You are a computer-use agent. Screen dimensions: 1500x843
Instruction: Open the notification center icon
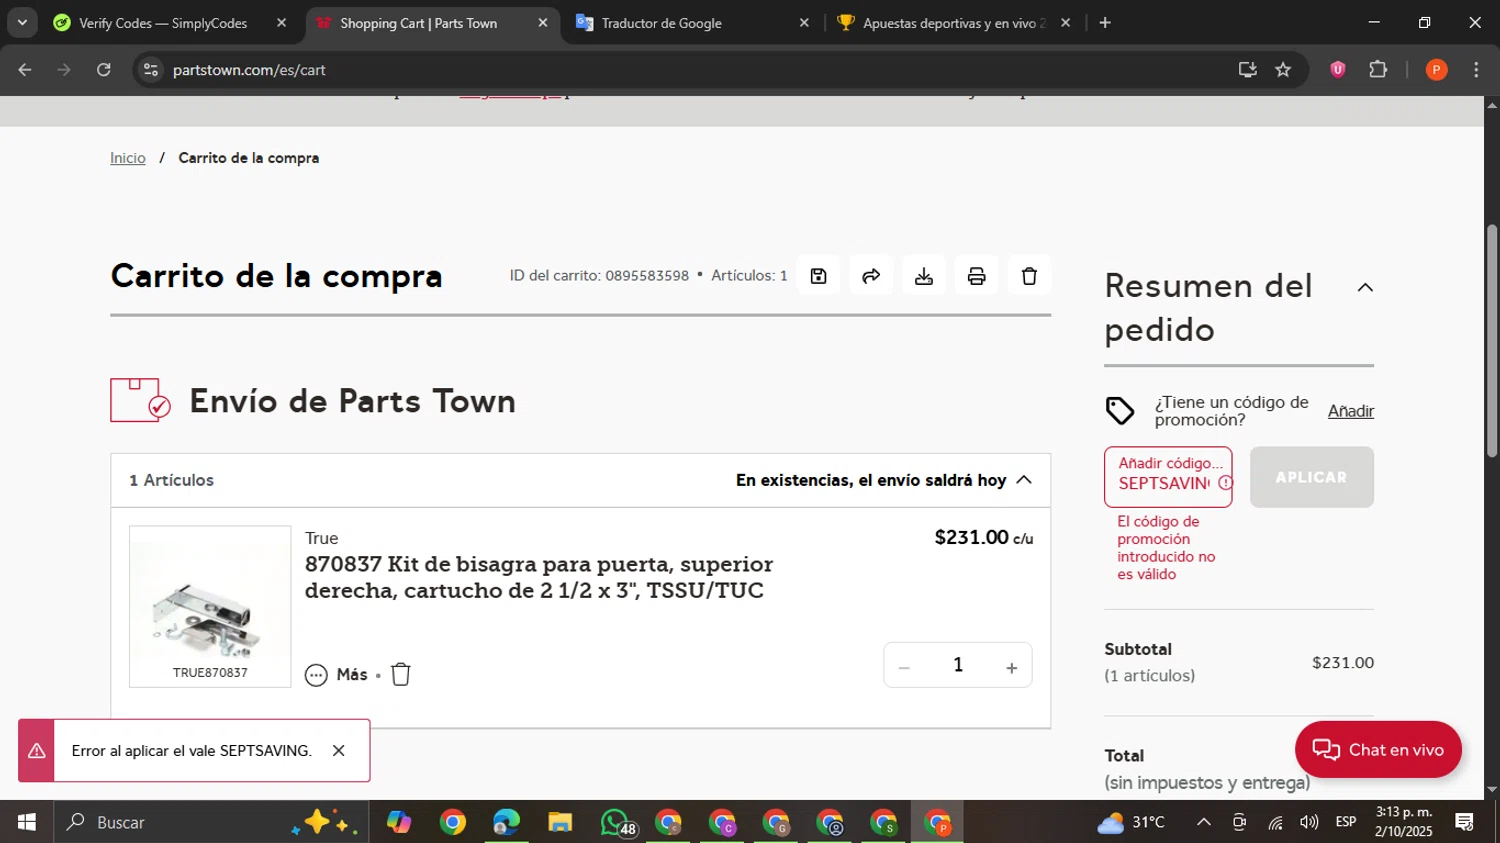click(1465, 822)
